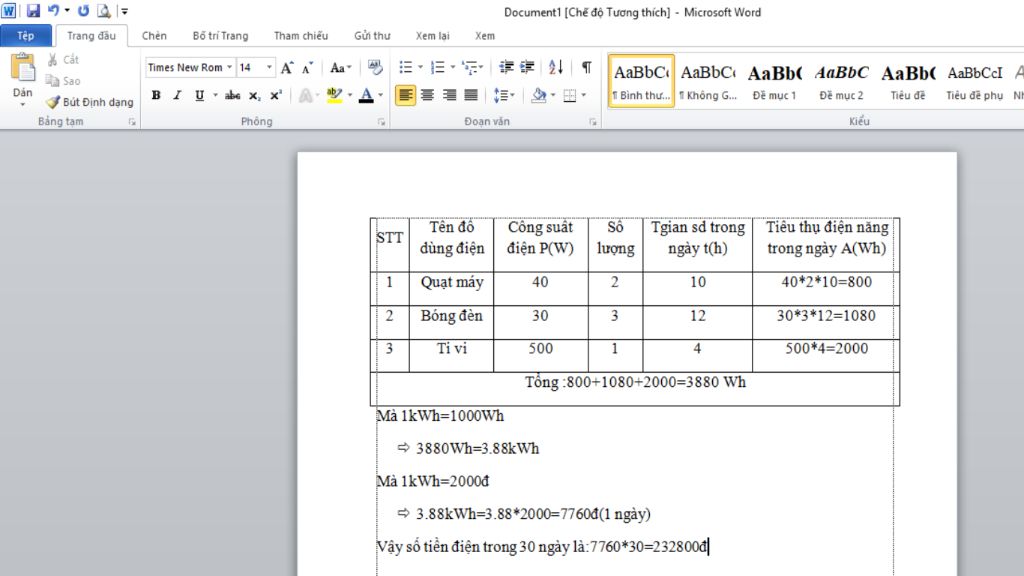The width and height of the screenshot is (1024, 576).
Task: Apply Tiêu đề phụ subtitle style
Action: coord(974,81)
